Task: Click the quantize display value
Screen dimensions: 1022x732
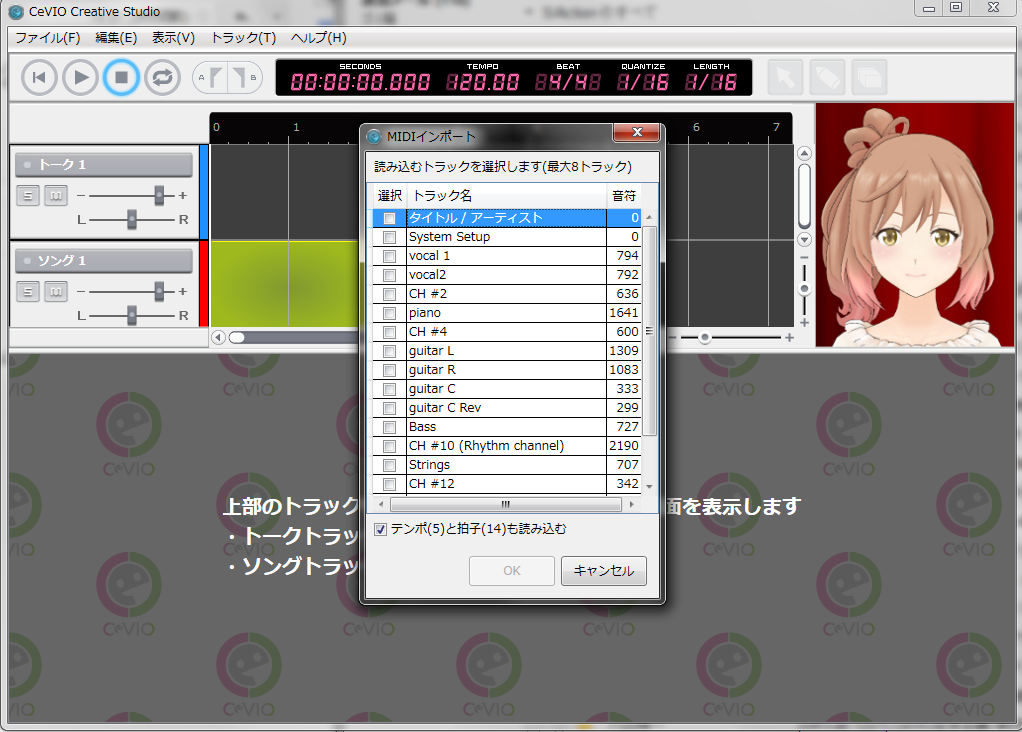Action: point(643,82)
